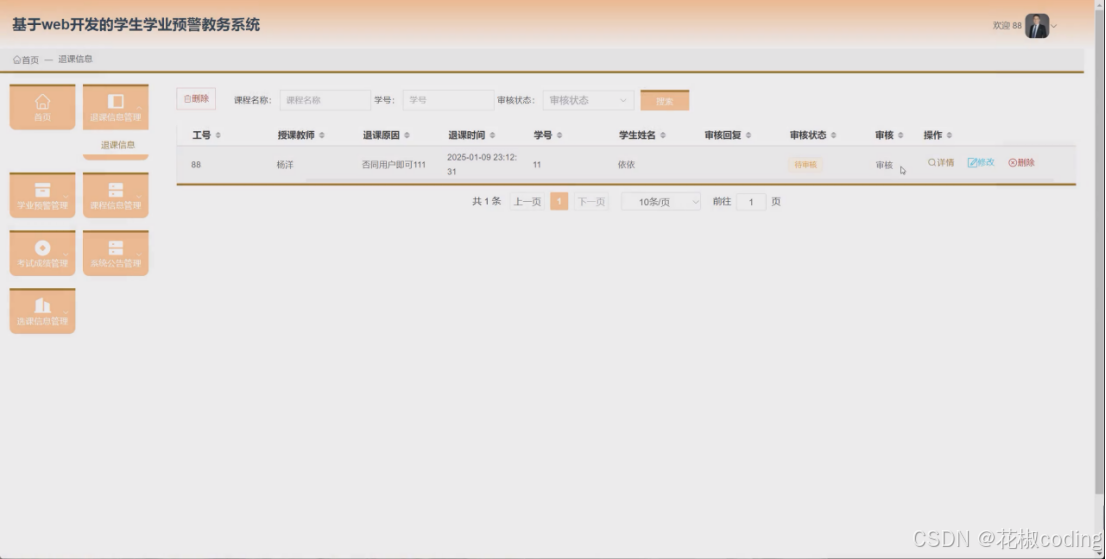Sort by the 审核状态 column arrows
The image size is (1106, 559).
tap(834, 135)
